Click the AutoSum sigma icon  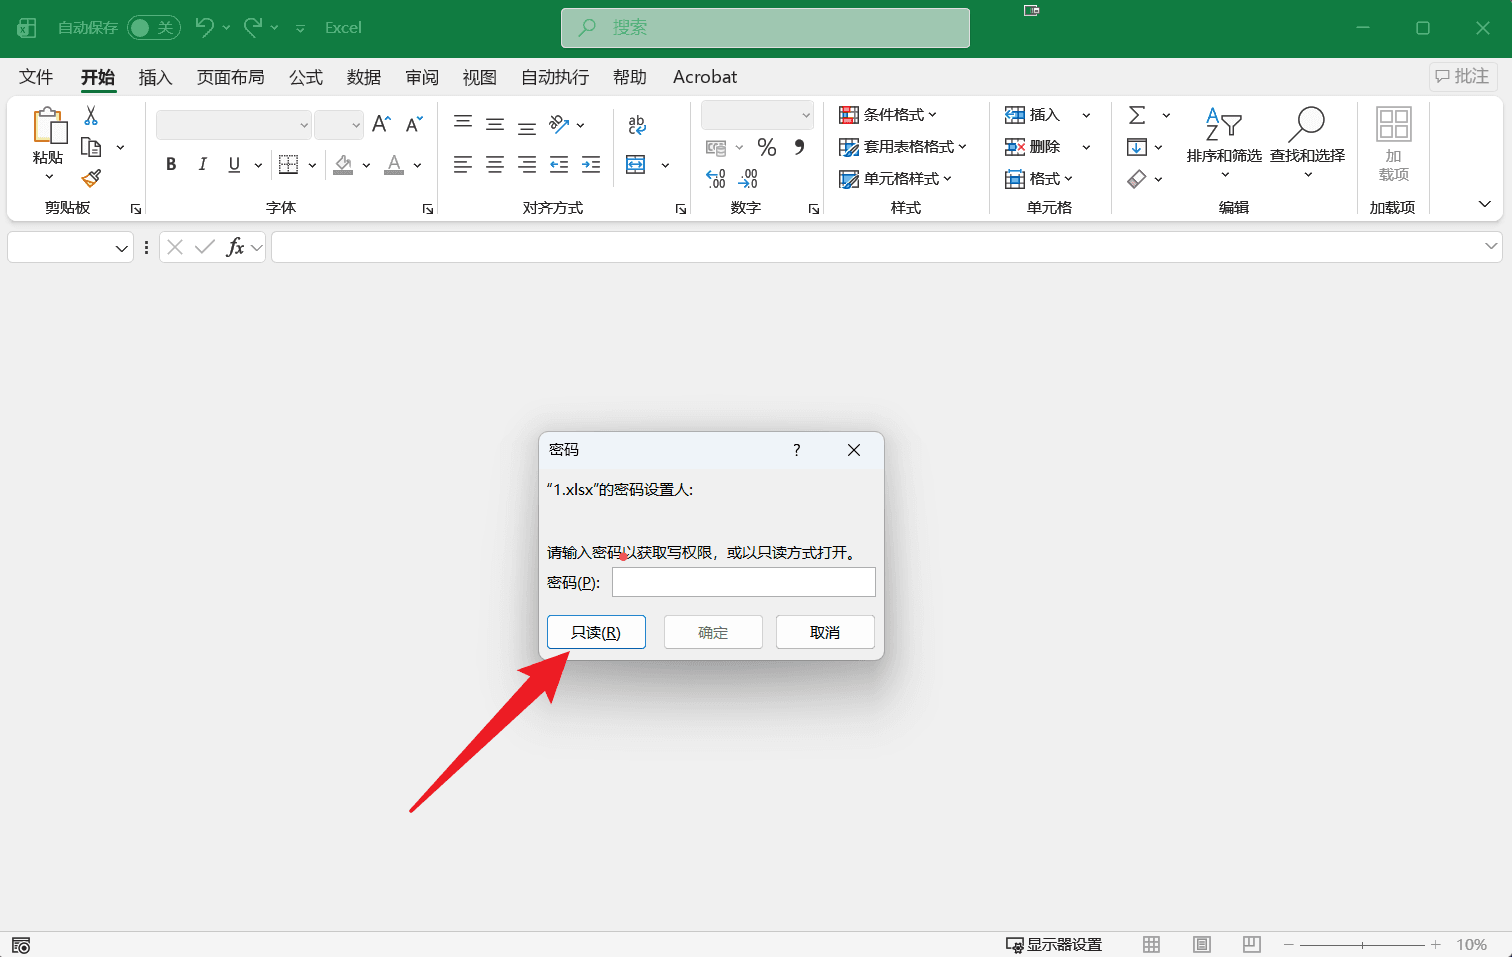coord(1137,115)
